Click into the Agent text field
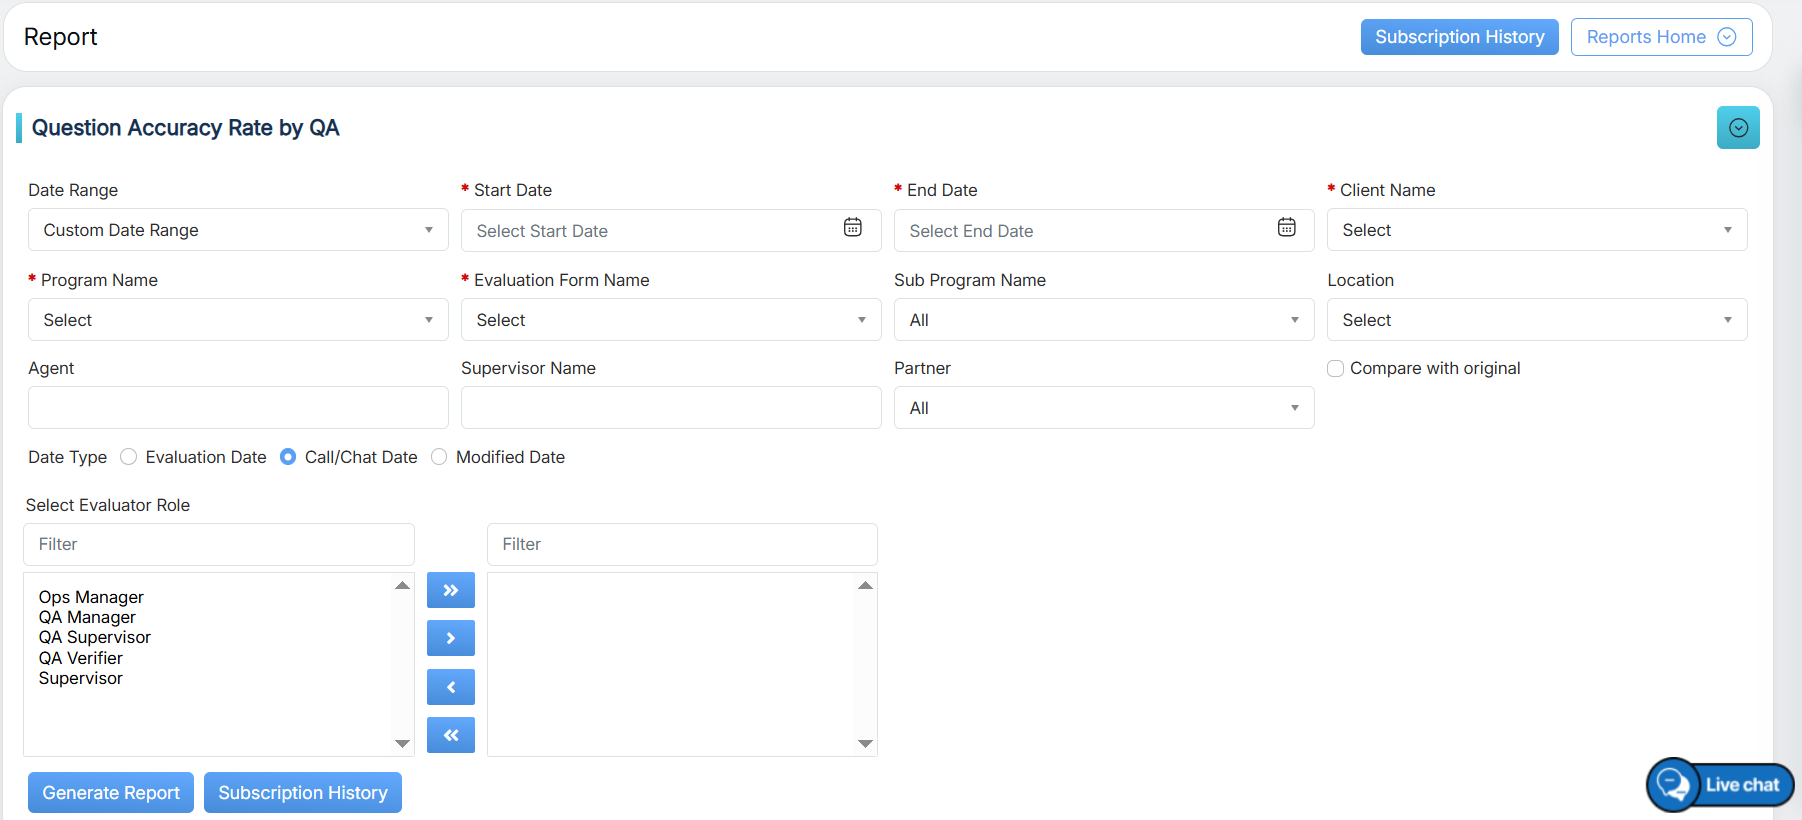1802x820 pixels. 238,408
